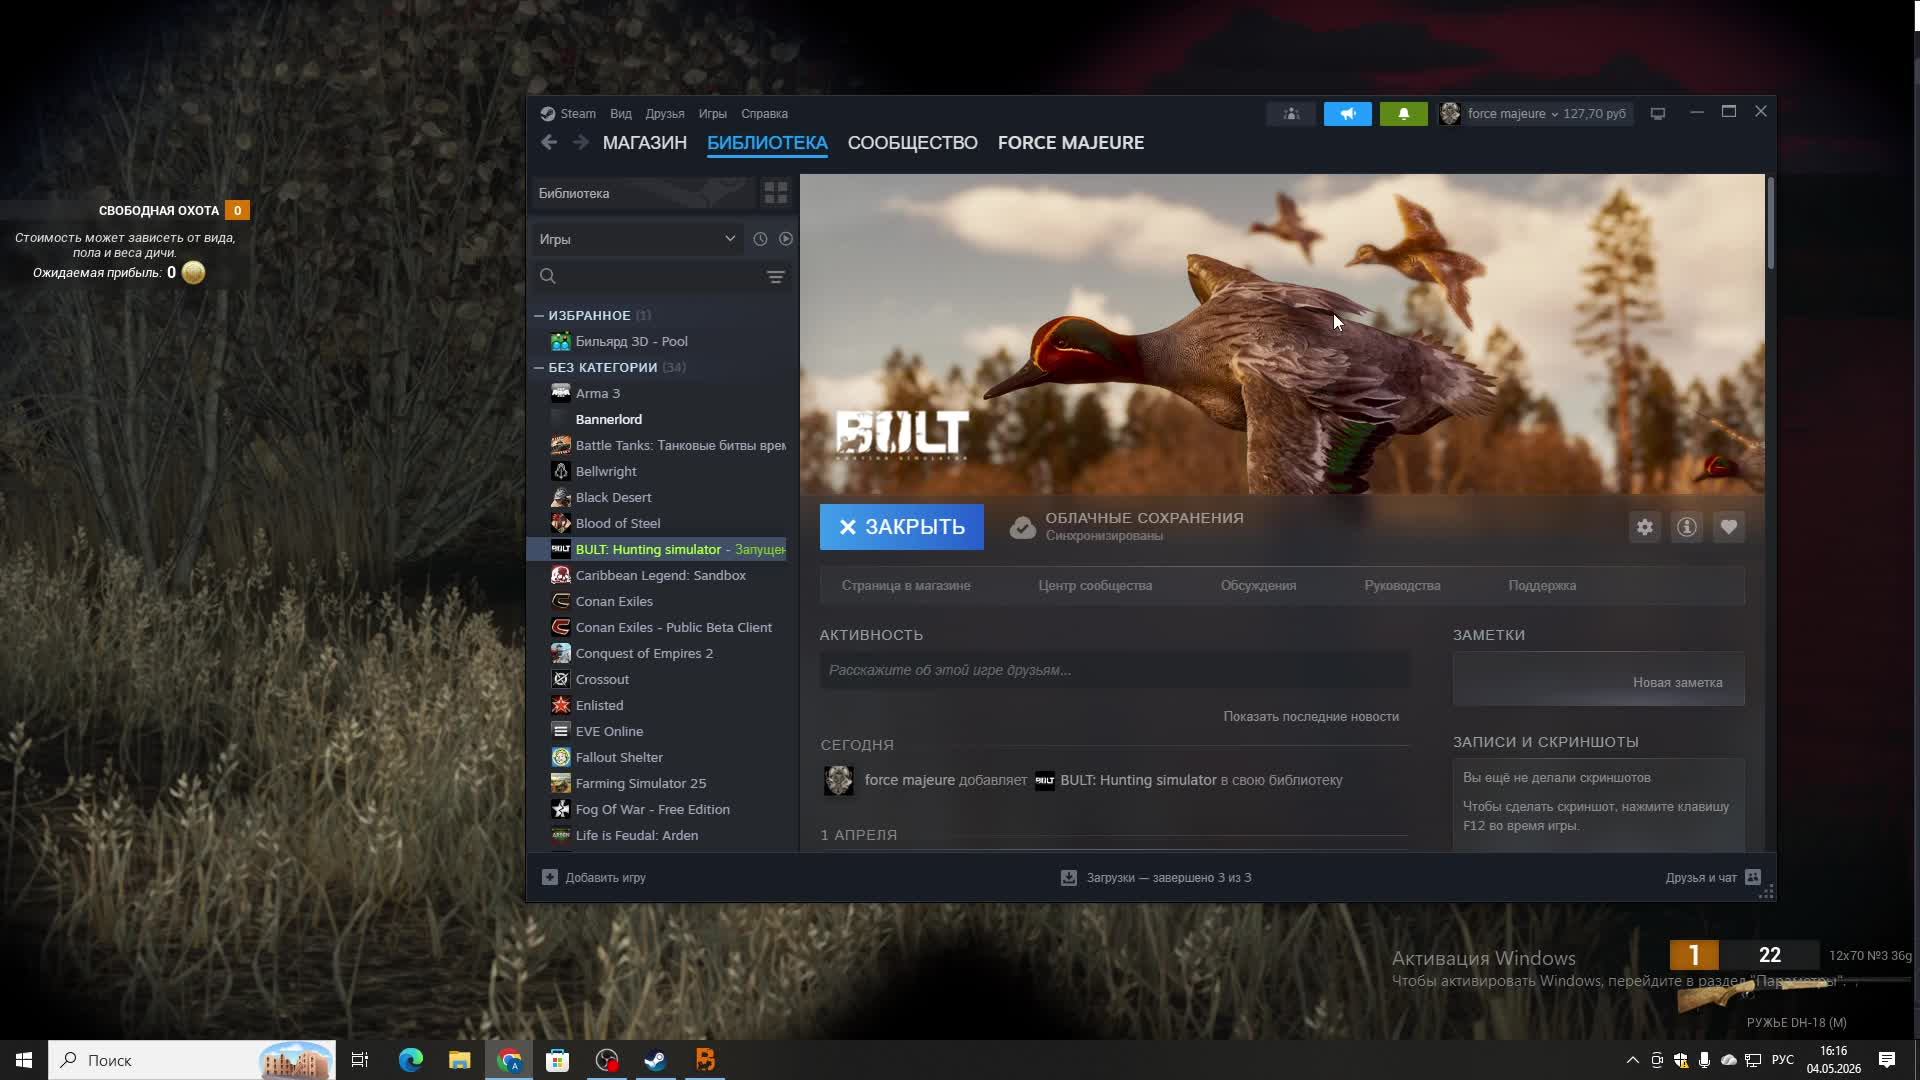This screenshot has height=1080, width=1920.
Task: Open Microsoft Edge from taskbar
Action: click(x=410, y=1060)
